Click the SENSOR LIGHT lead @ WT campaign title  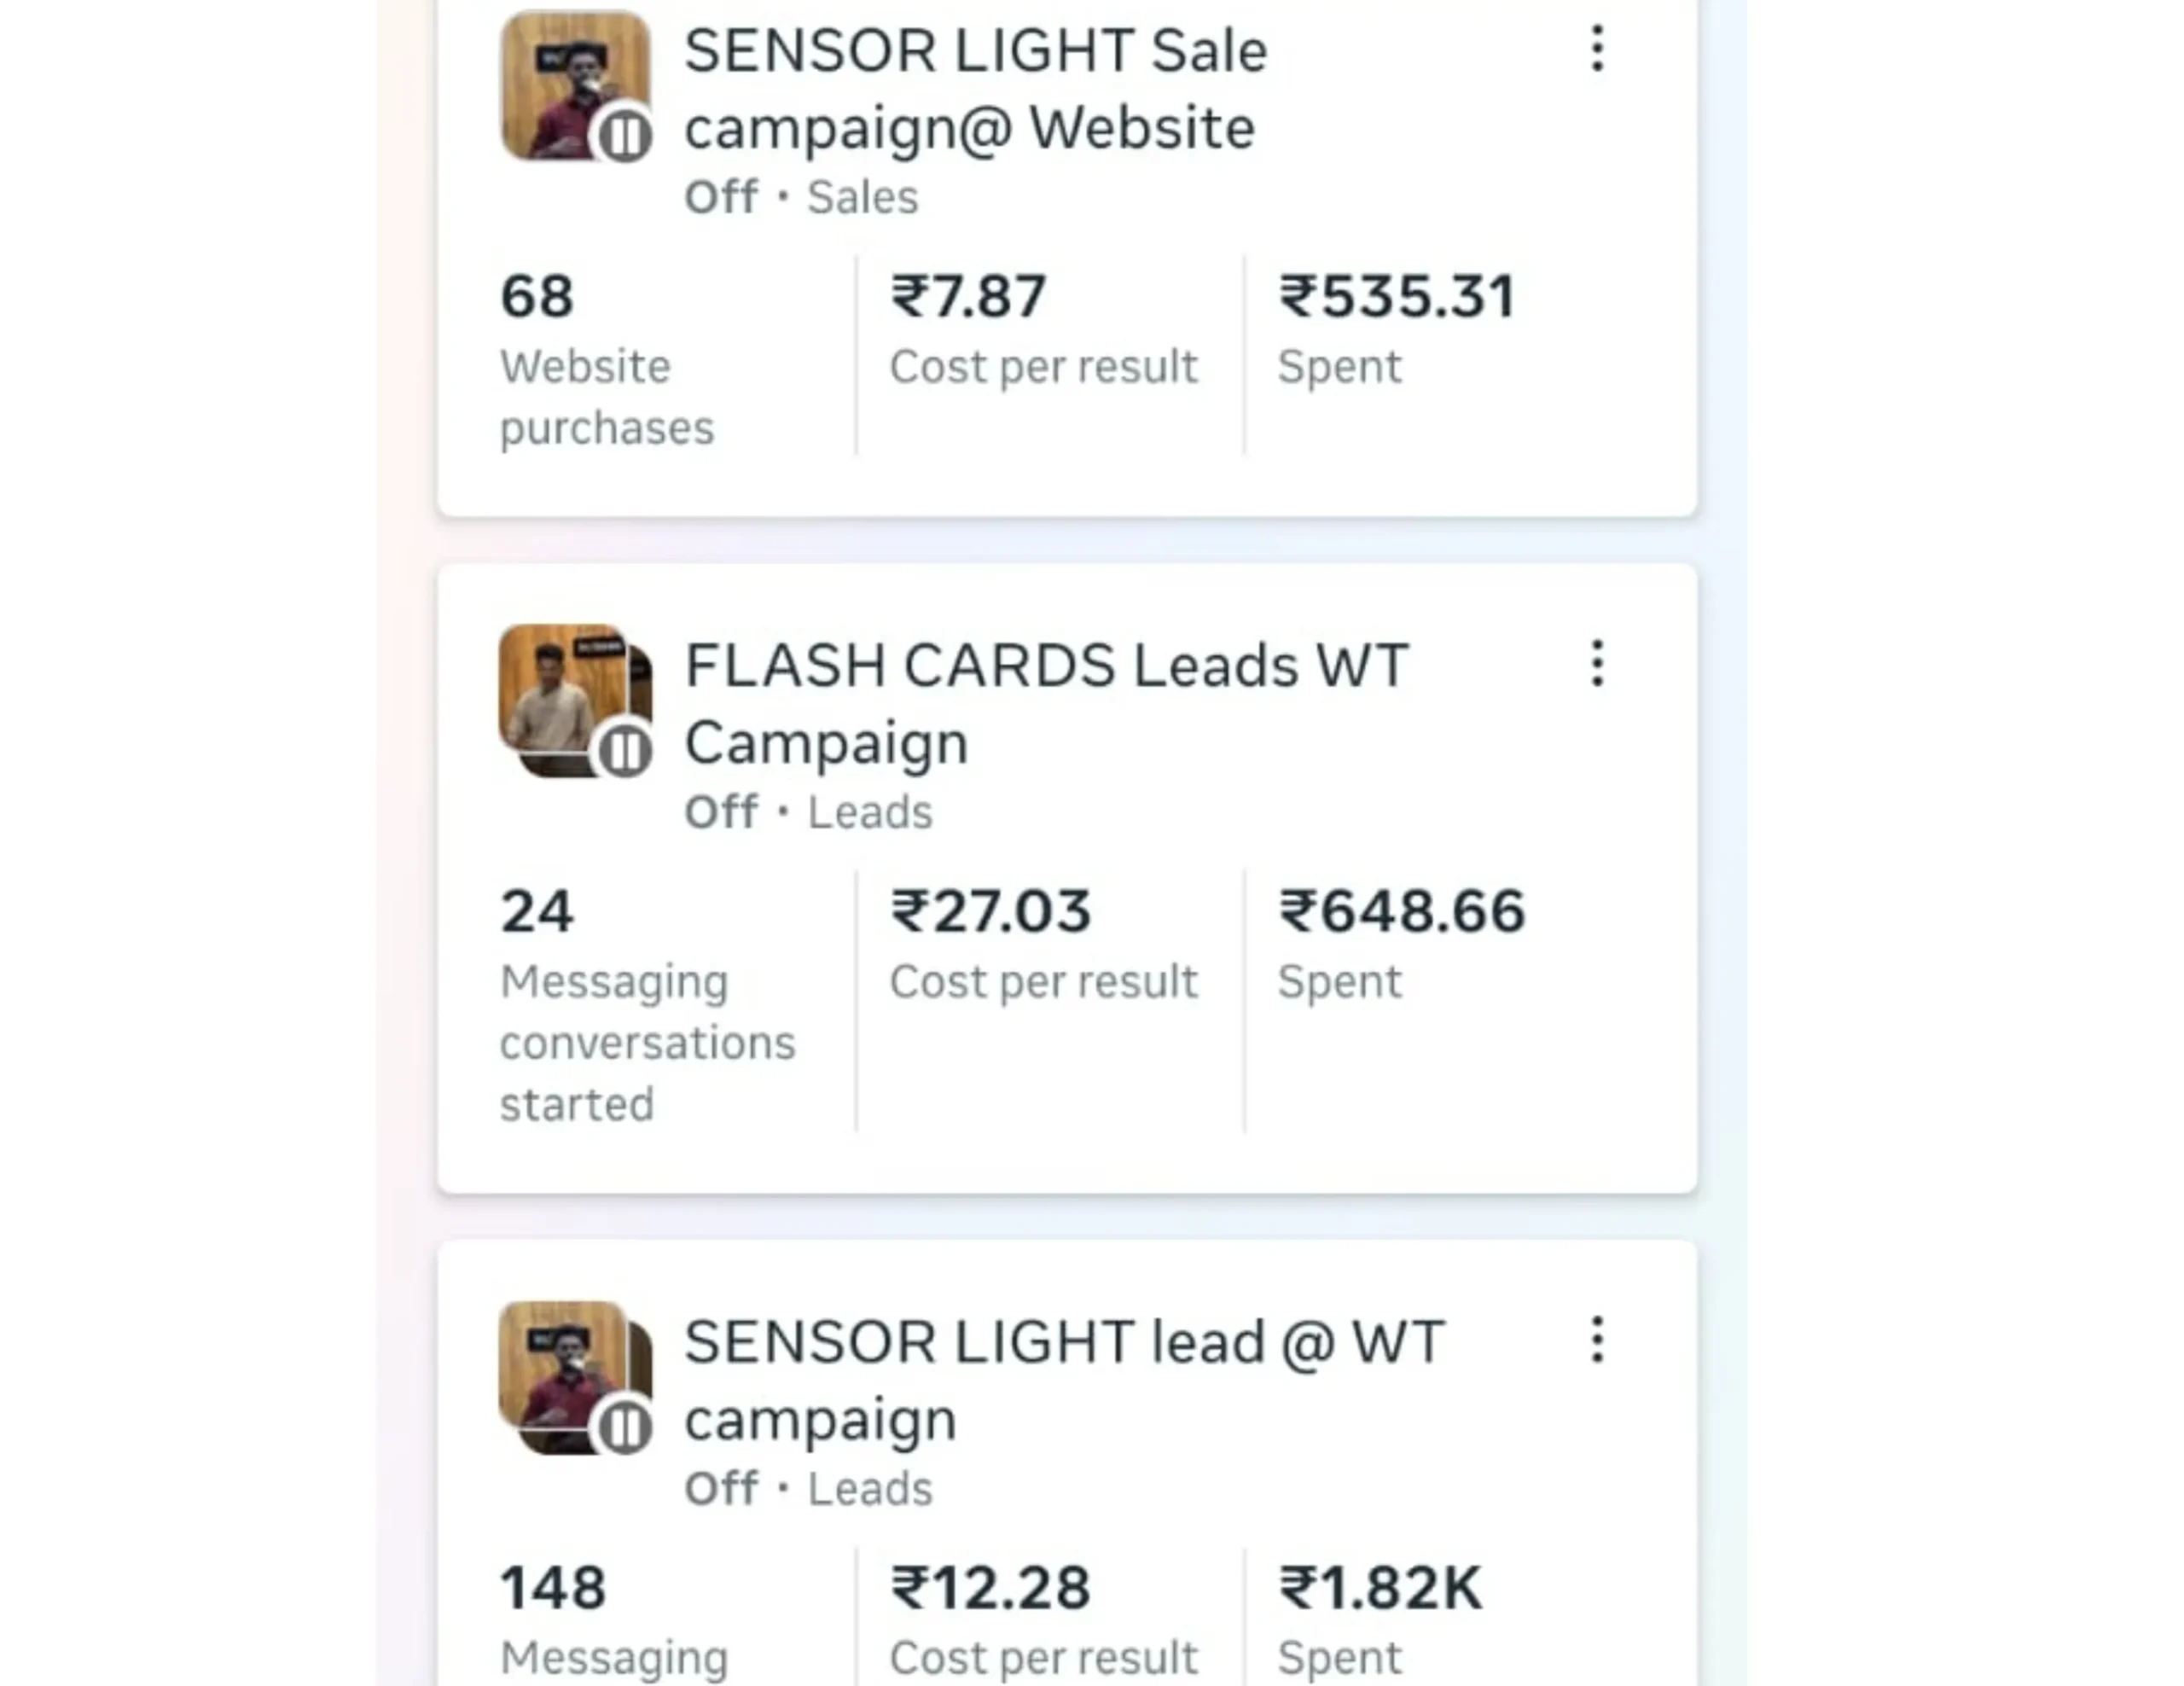[1063, 1380]
